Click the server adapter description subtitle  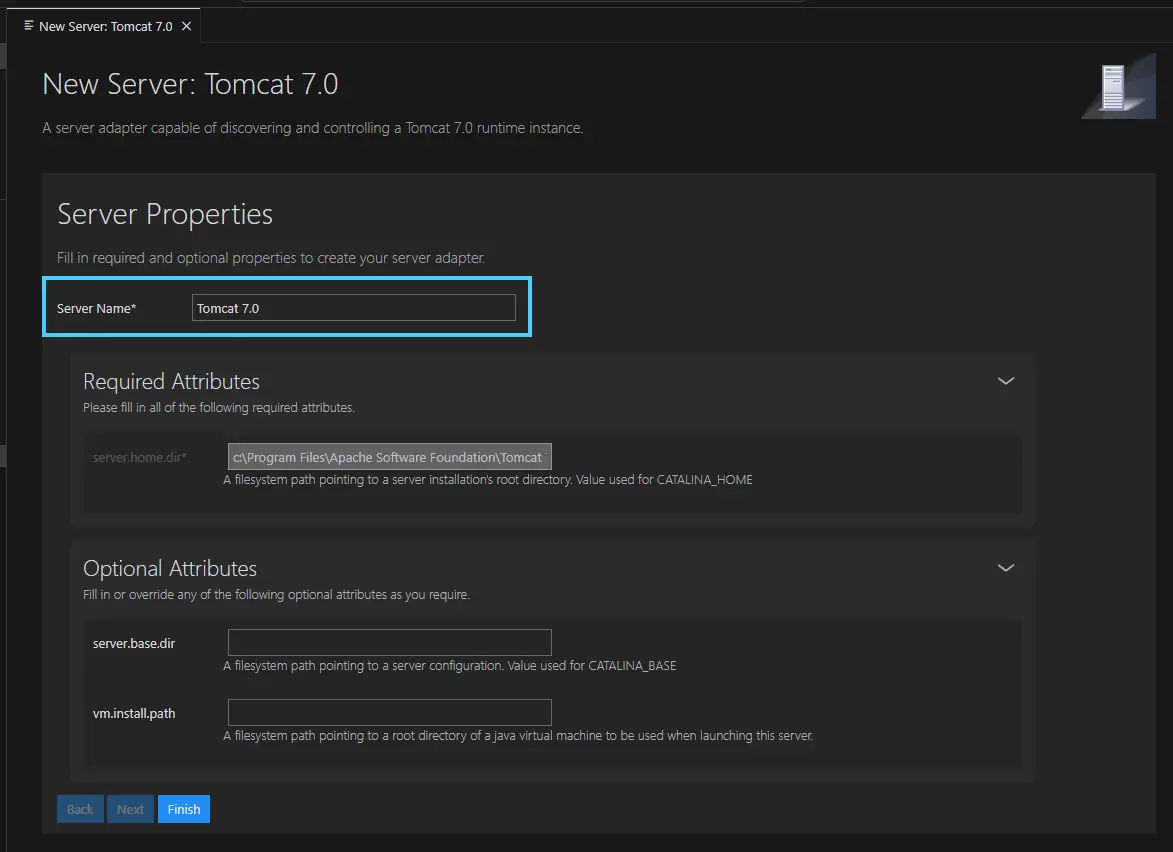coord(313,128)
